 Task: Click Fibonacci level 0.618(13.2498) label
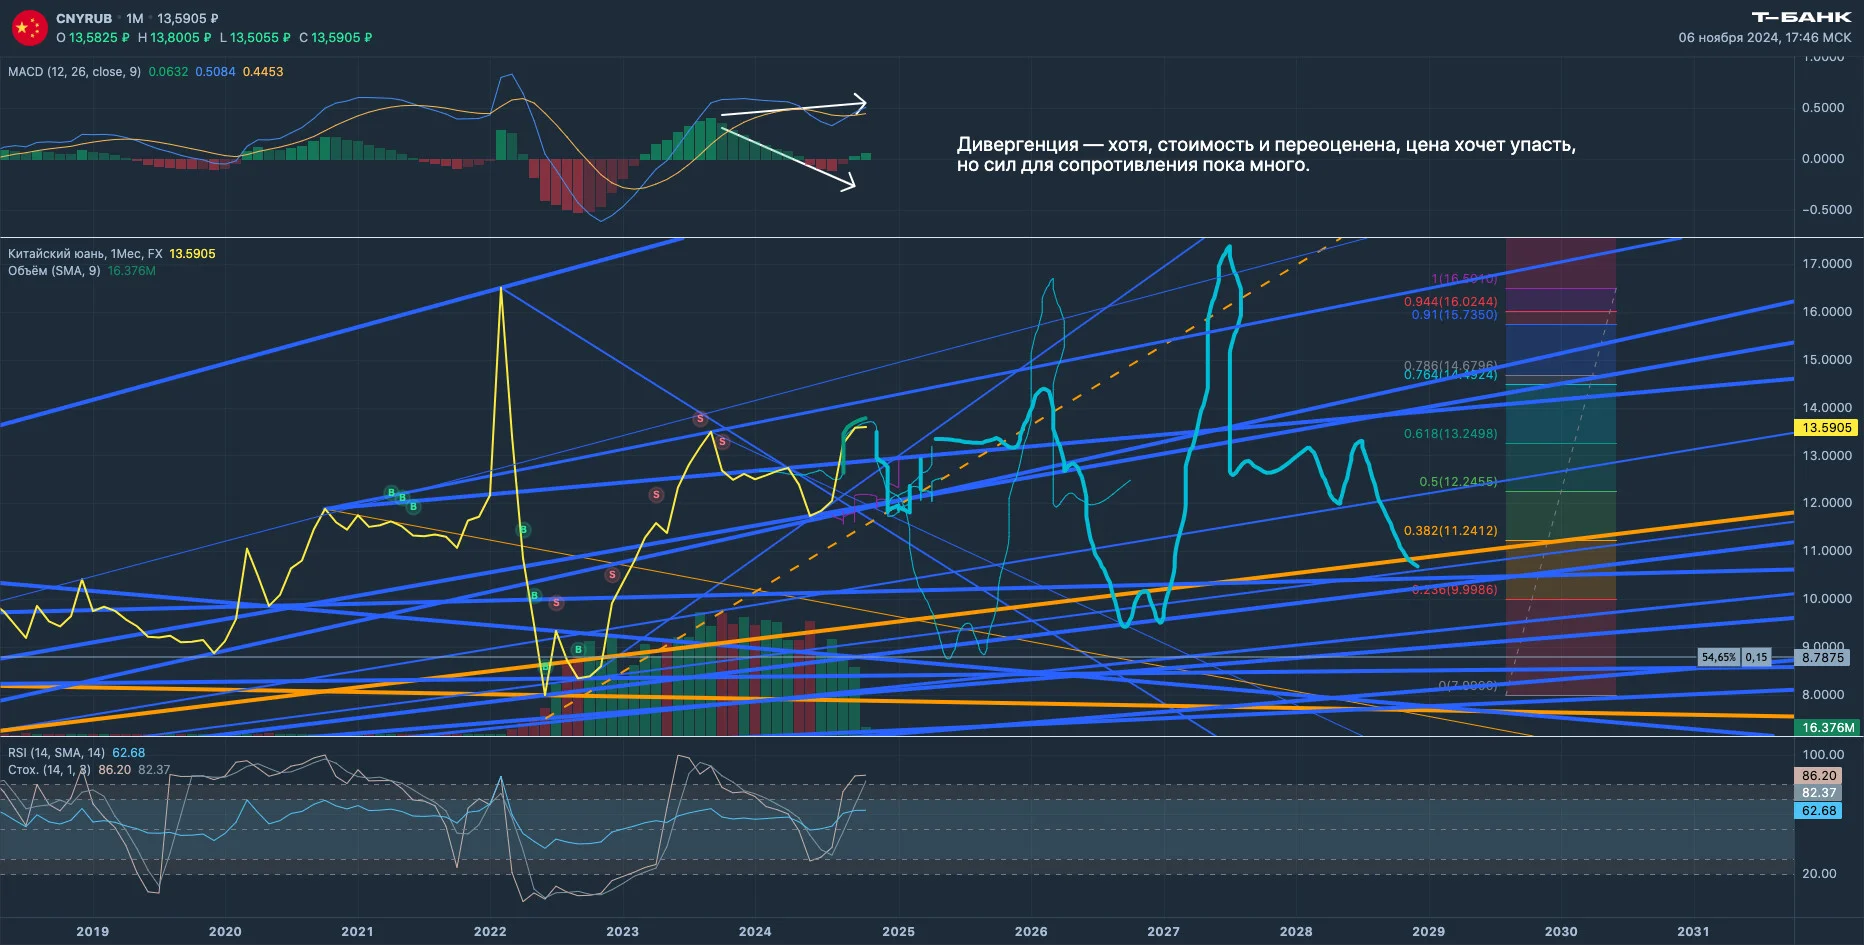click(x=1450, y=434)
